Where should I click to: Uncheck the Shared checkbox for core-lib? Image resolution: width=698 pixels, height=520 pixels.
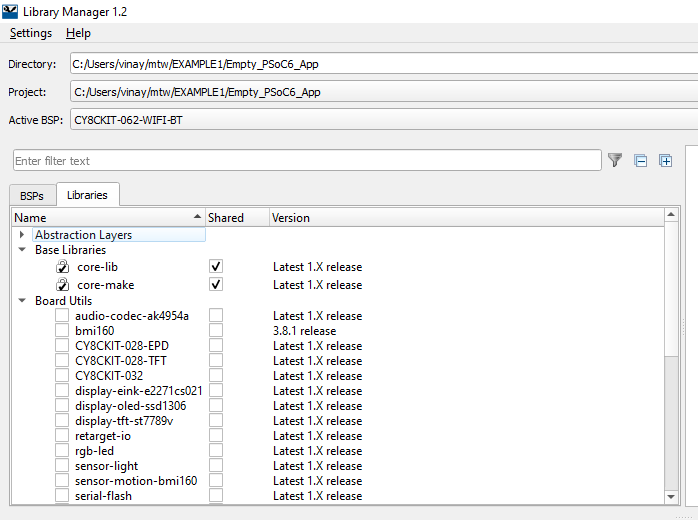(216, 267)
